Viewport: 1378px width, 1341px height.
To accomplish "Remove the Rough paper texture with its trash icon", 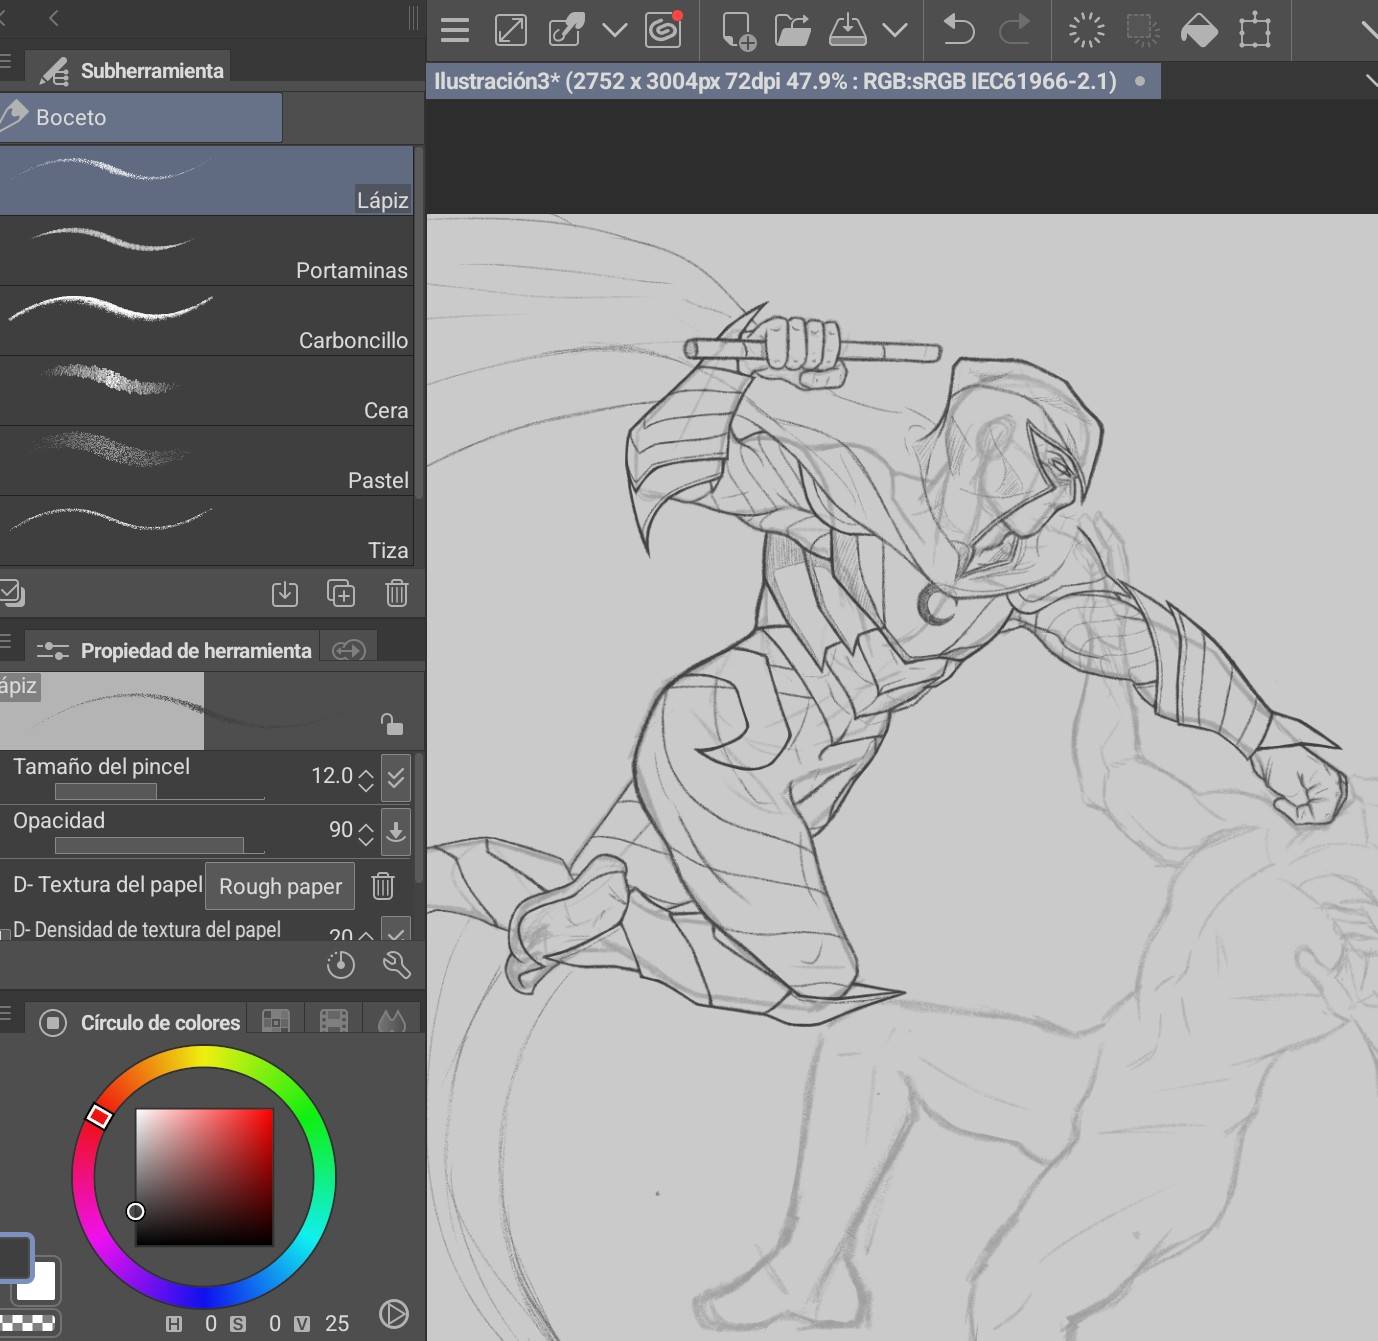I will (x=383, y=886).
